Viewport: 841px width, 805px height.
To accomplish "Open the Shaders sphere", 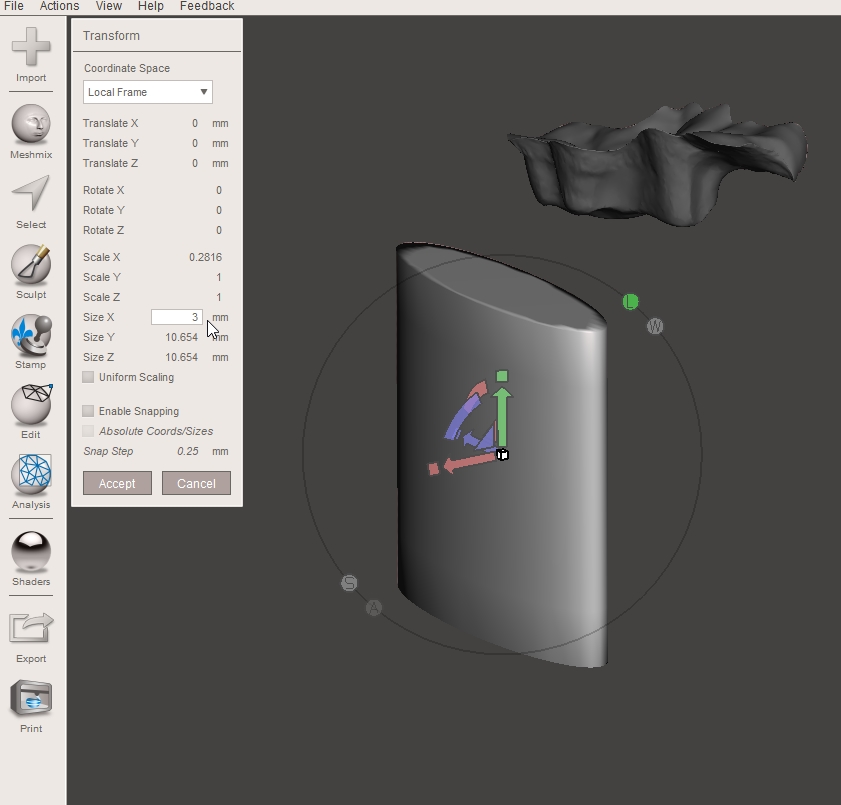I will [x=31, y=551].
